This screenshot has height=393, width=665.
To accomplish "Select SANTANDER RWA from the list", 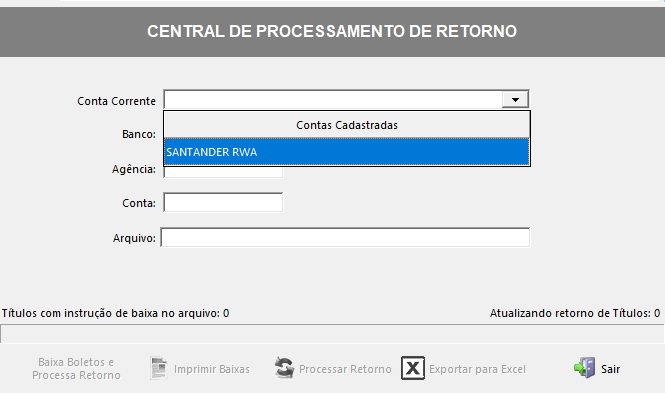I will tap(346, 152).
